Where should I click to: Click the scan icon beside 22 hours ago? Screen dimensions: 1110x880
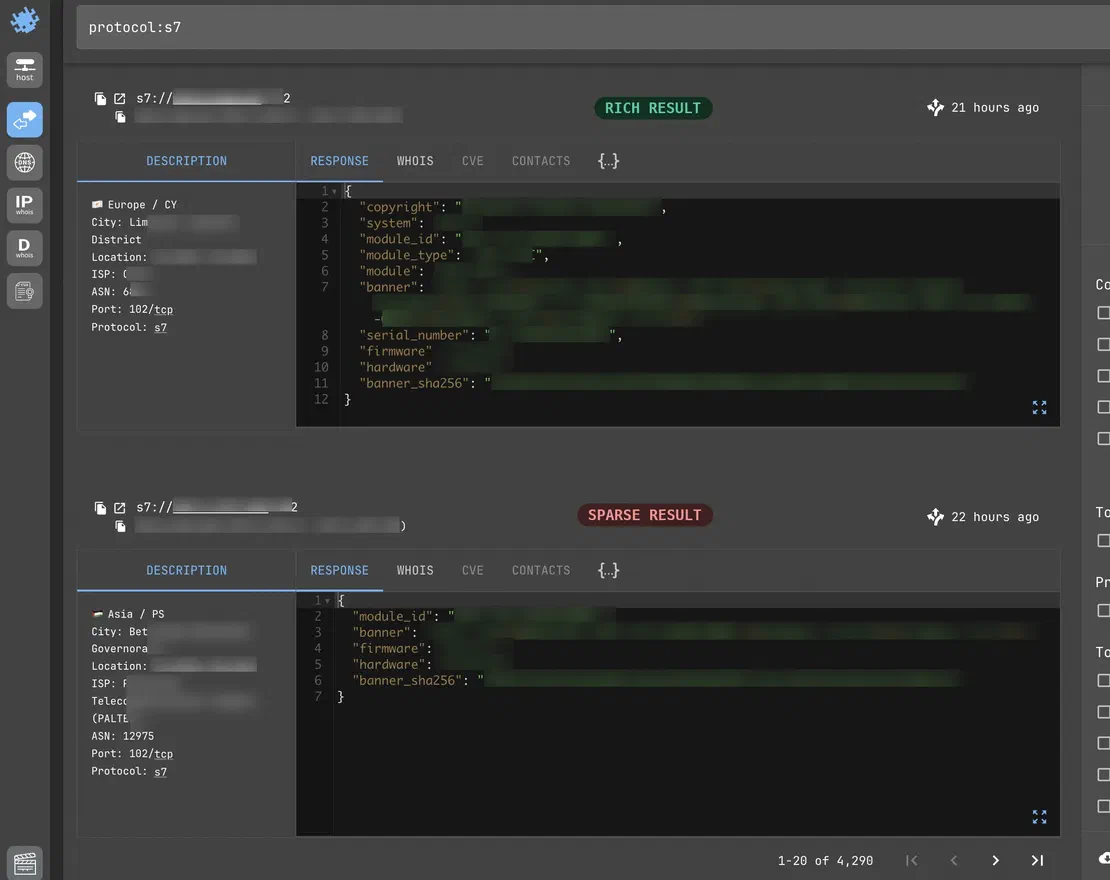[935, 517]
